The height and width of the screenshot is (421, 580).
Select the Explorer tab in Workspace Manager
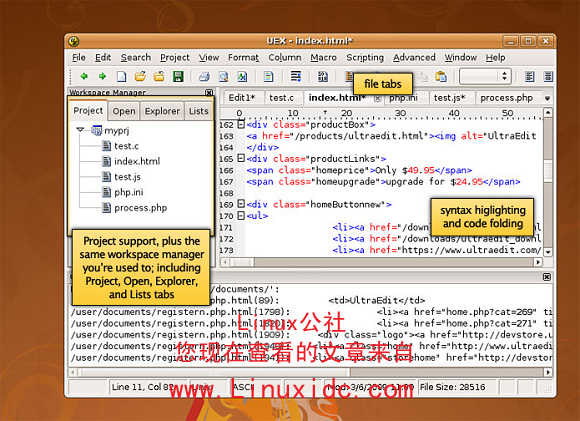point(162,111)
